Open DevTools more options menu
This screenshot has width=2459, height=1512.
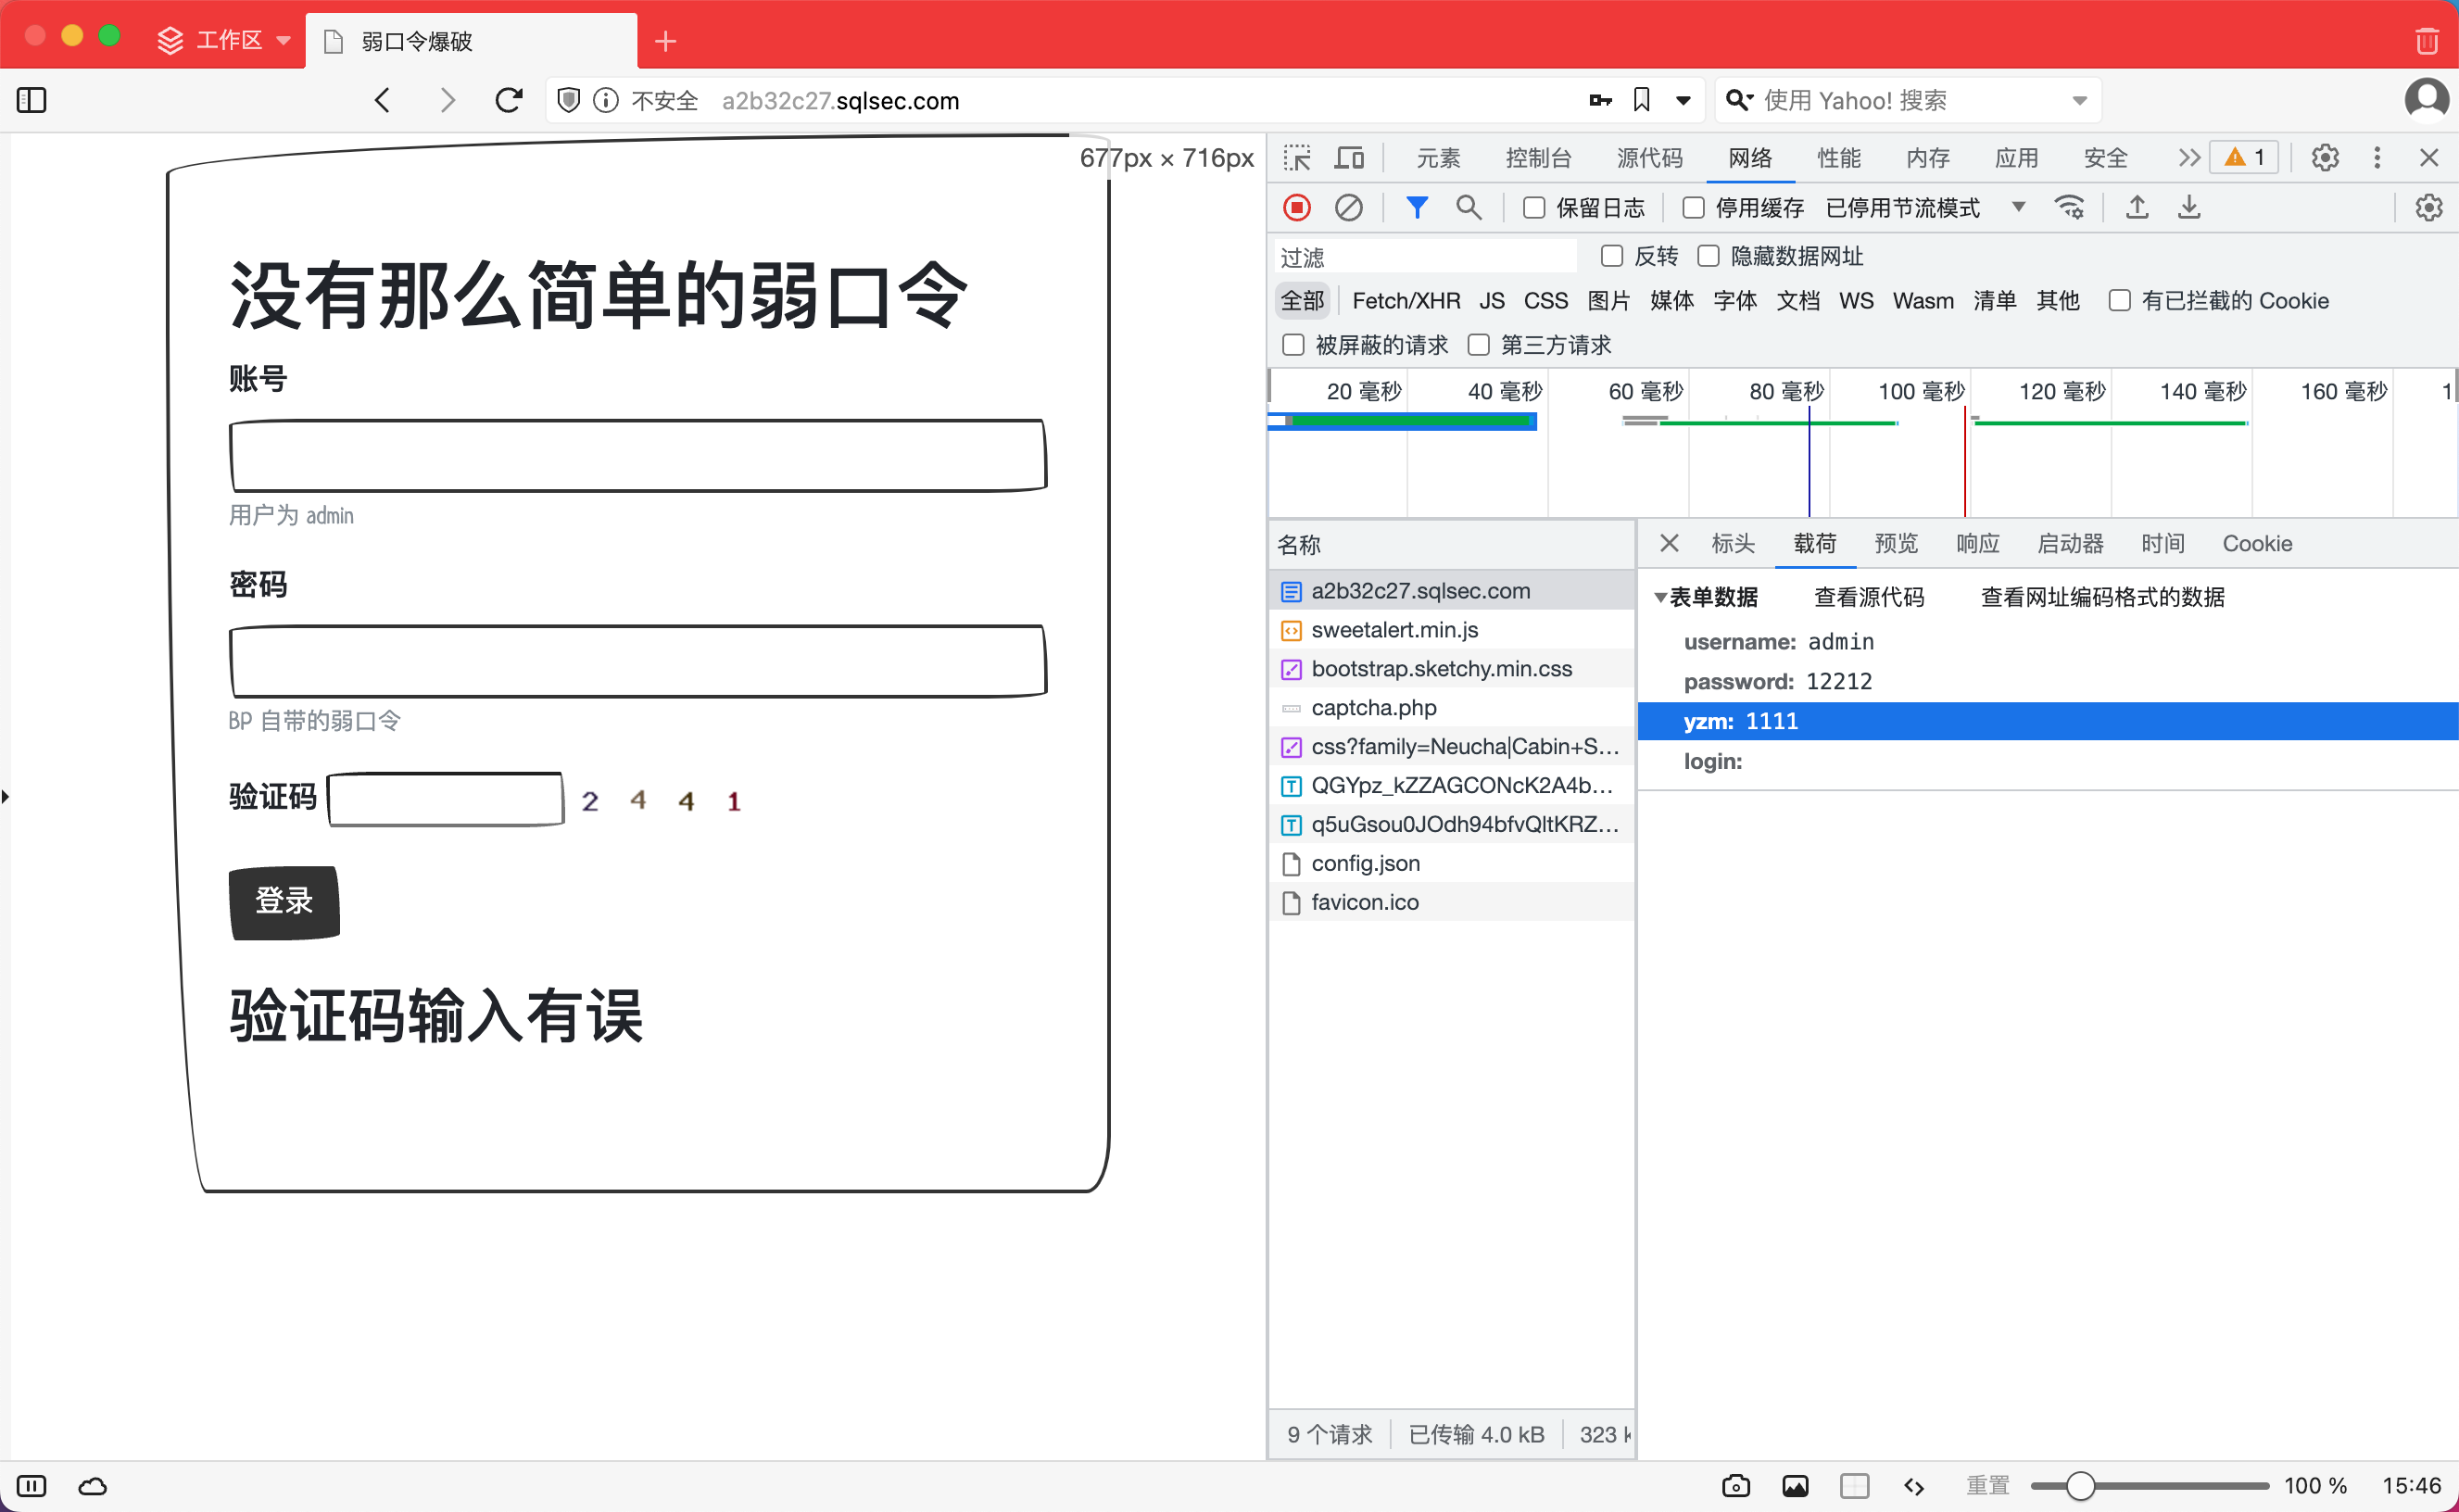coord(2377,158)
